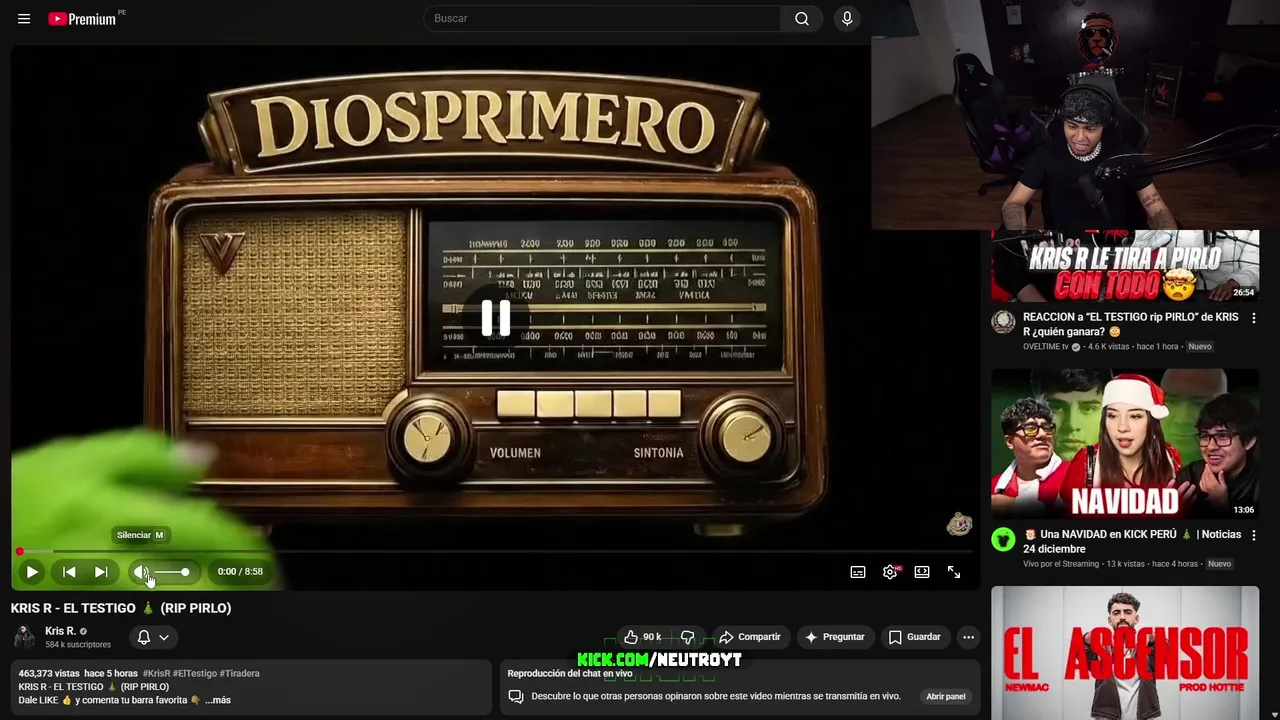Click Abrir panel chat replay button
The width and height of the screenshot is (1280, 720).
click(x=946, y=696)
